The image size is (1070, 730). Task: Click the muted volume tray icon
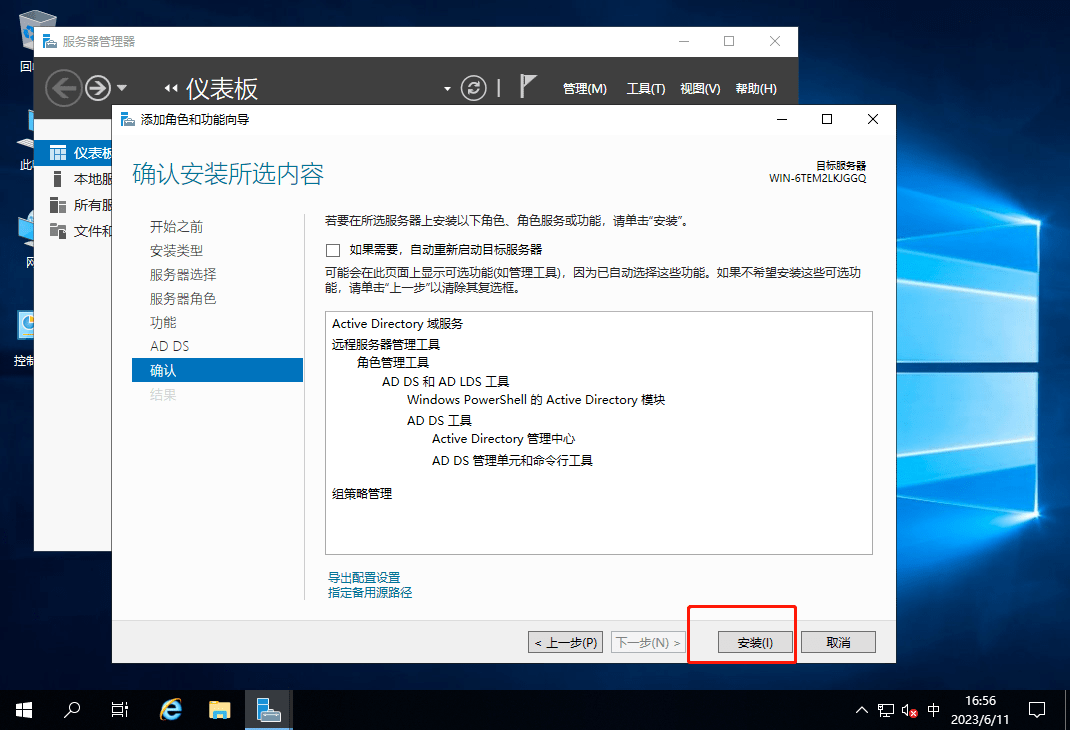click(910, 711)
